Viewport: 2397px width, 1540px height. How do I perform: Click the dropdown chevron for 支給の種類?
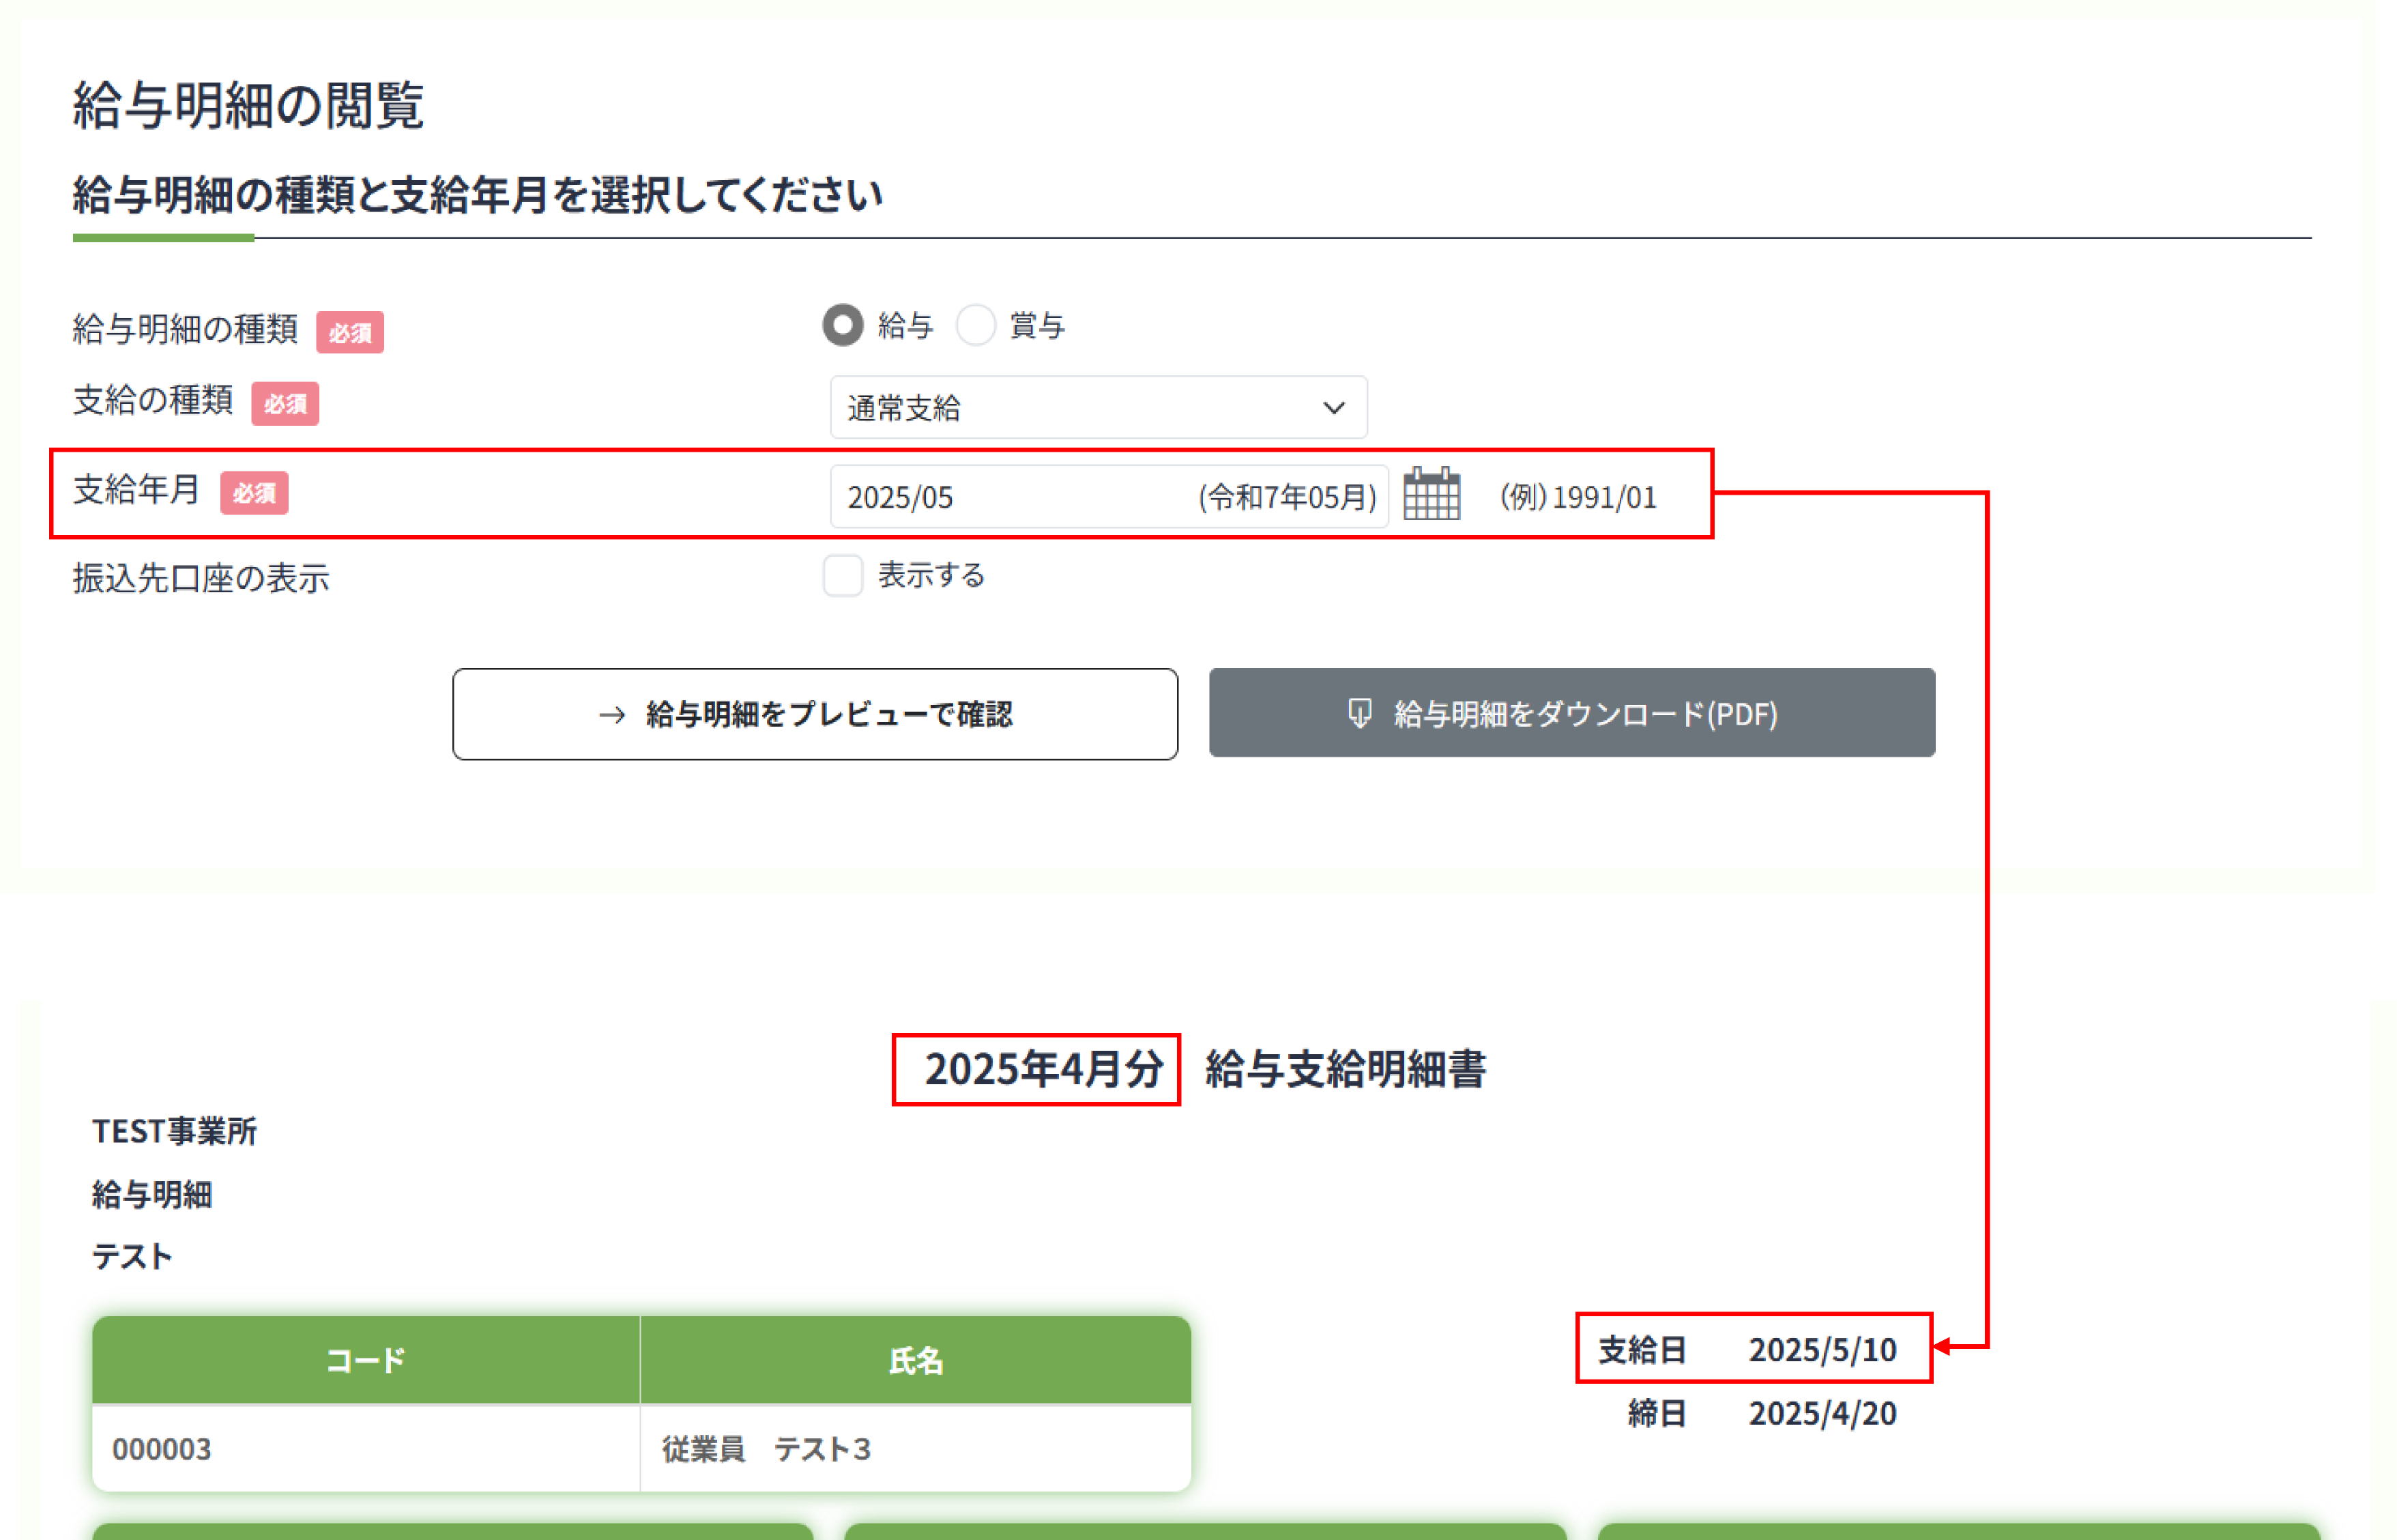click(x=1333, y=408)
